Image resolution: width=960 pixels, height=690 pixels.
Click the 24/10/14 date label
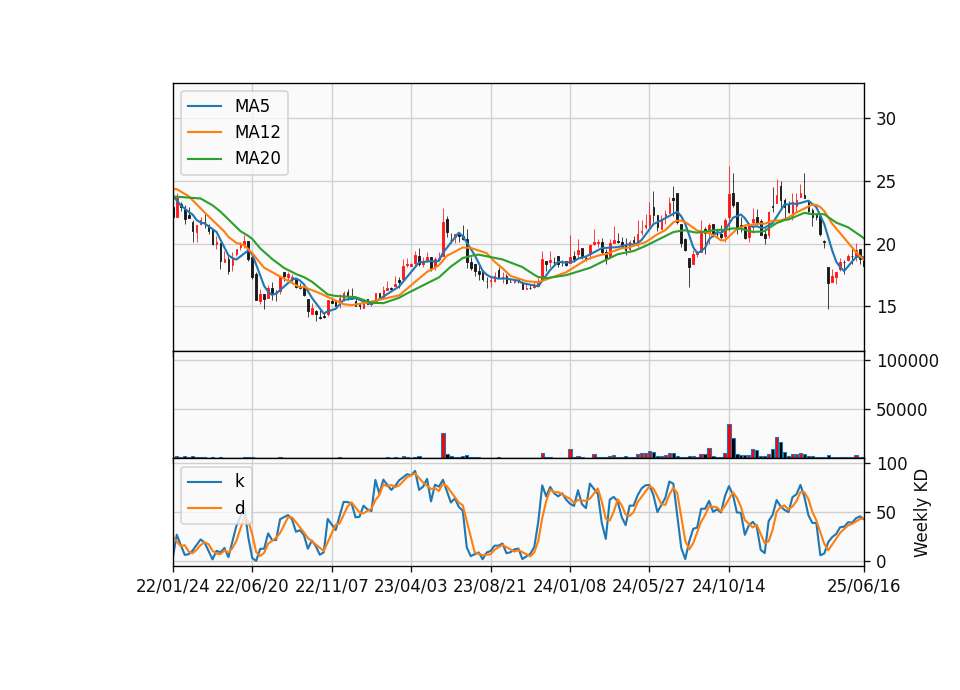pos(729,586)
